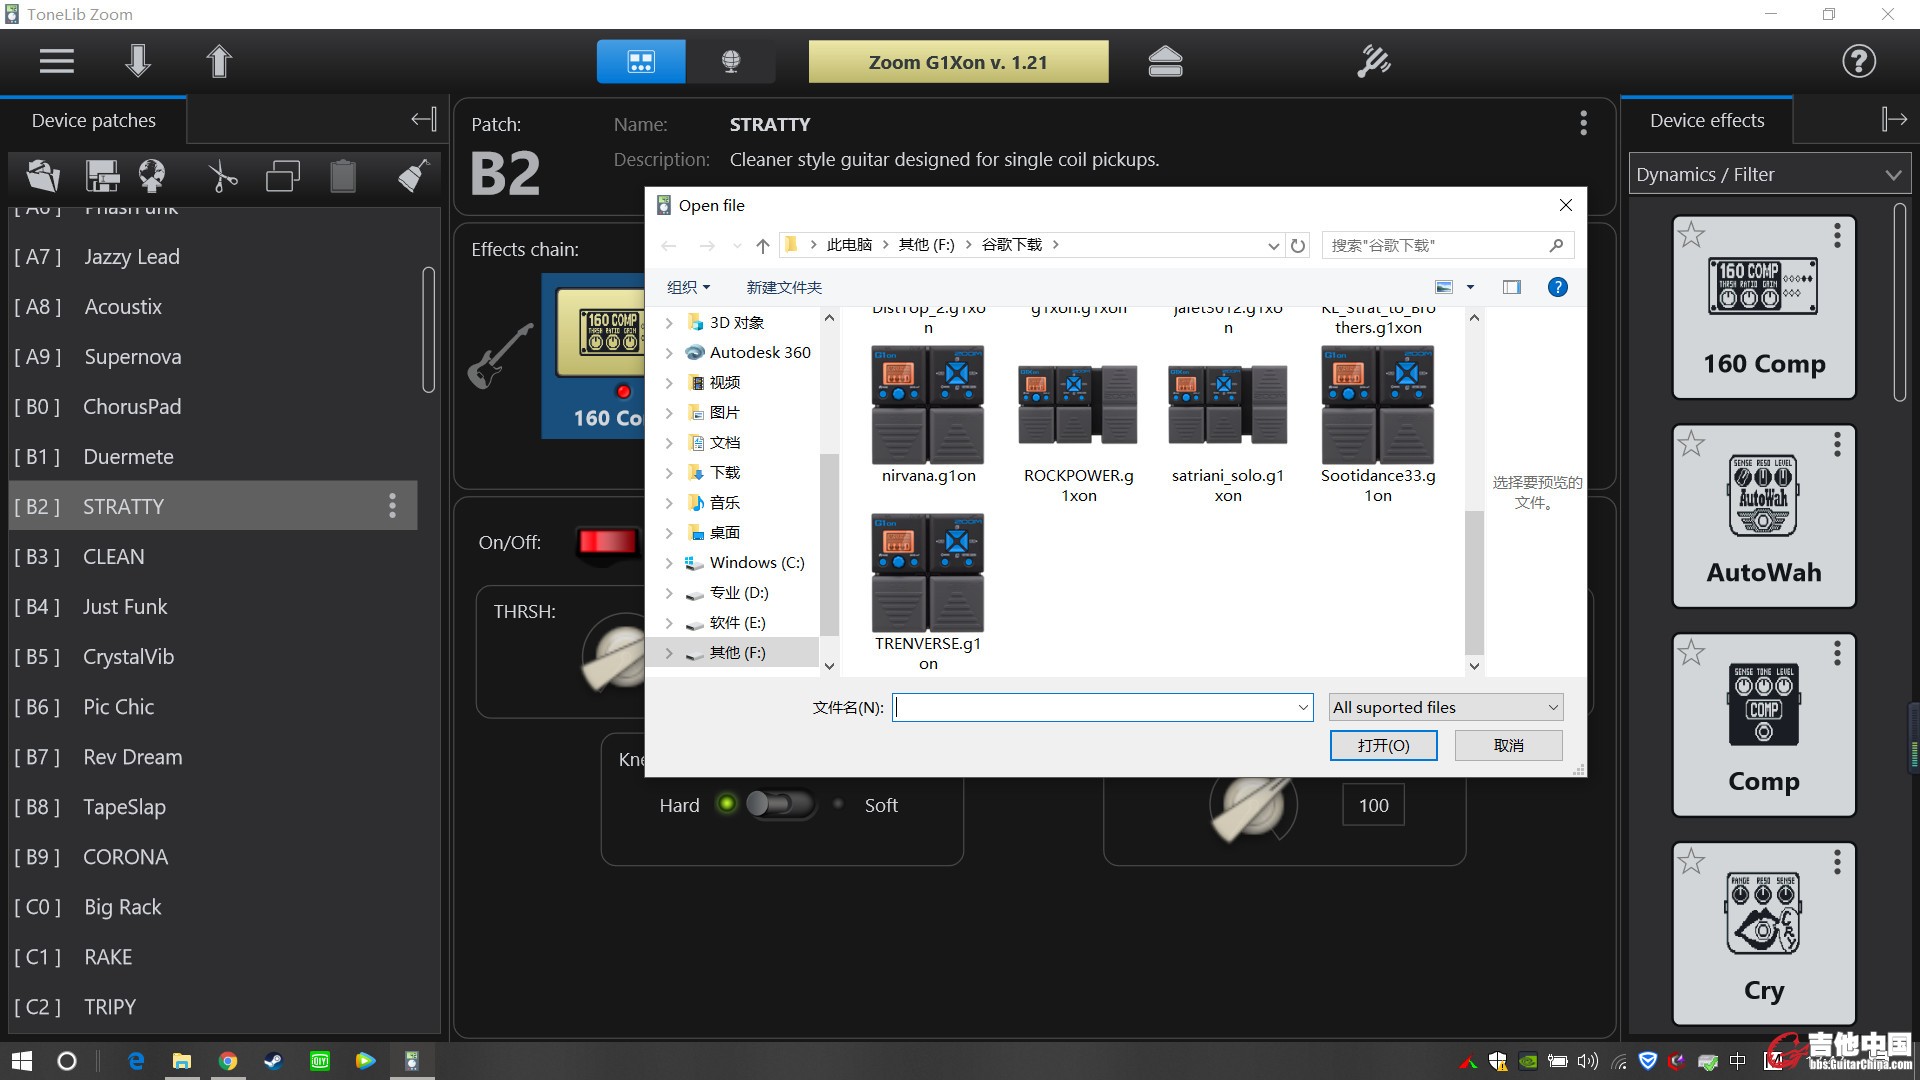This screenshot has width=1920, height=1080.
Task: Open the 160 Comp card options menu
Action: click(1837, 235)
